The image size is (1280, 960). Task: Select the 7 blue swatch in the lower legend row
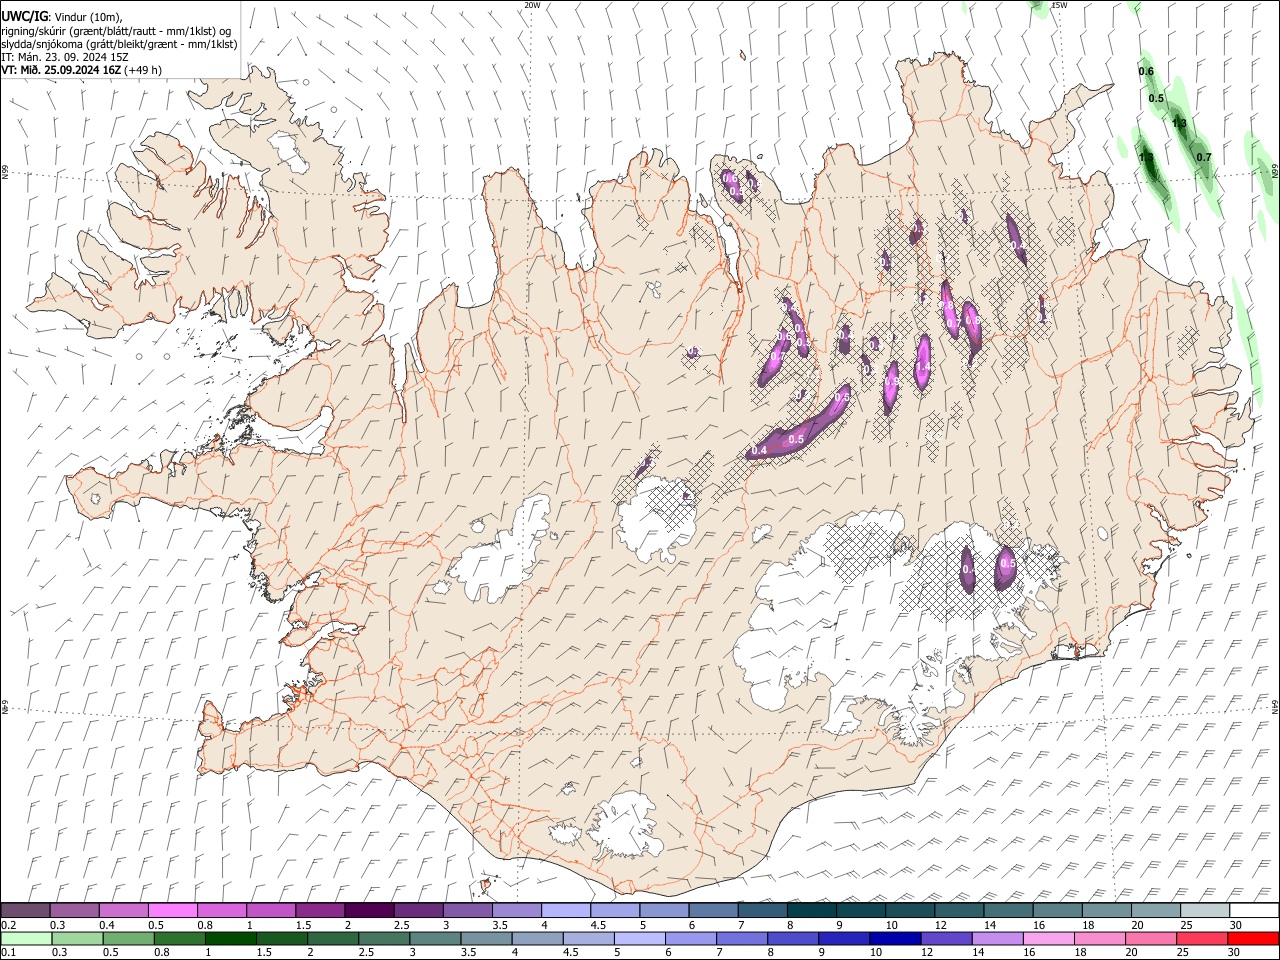click(x=741, y=939)
